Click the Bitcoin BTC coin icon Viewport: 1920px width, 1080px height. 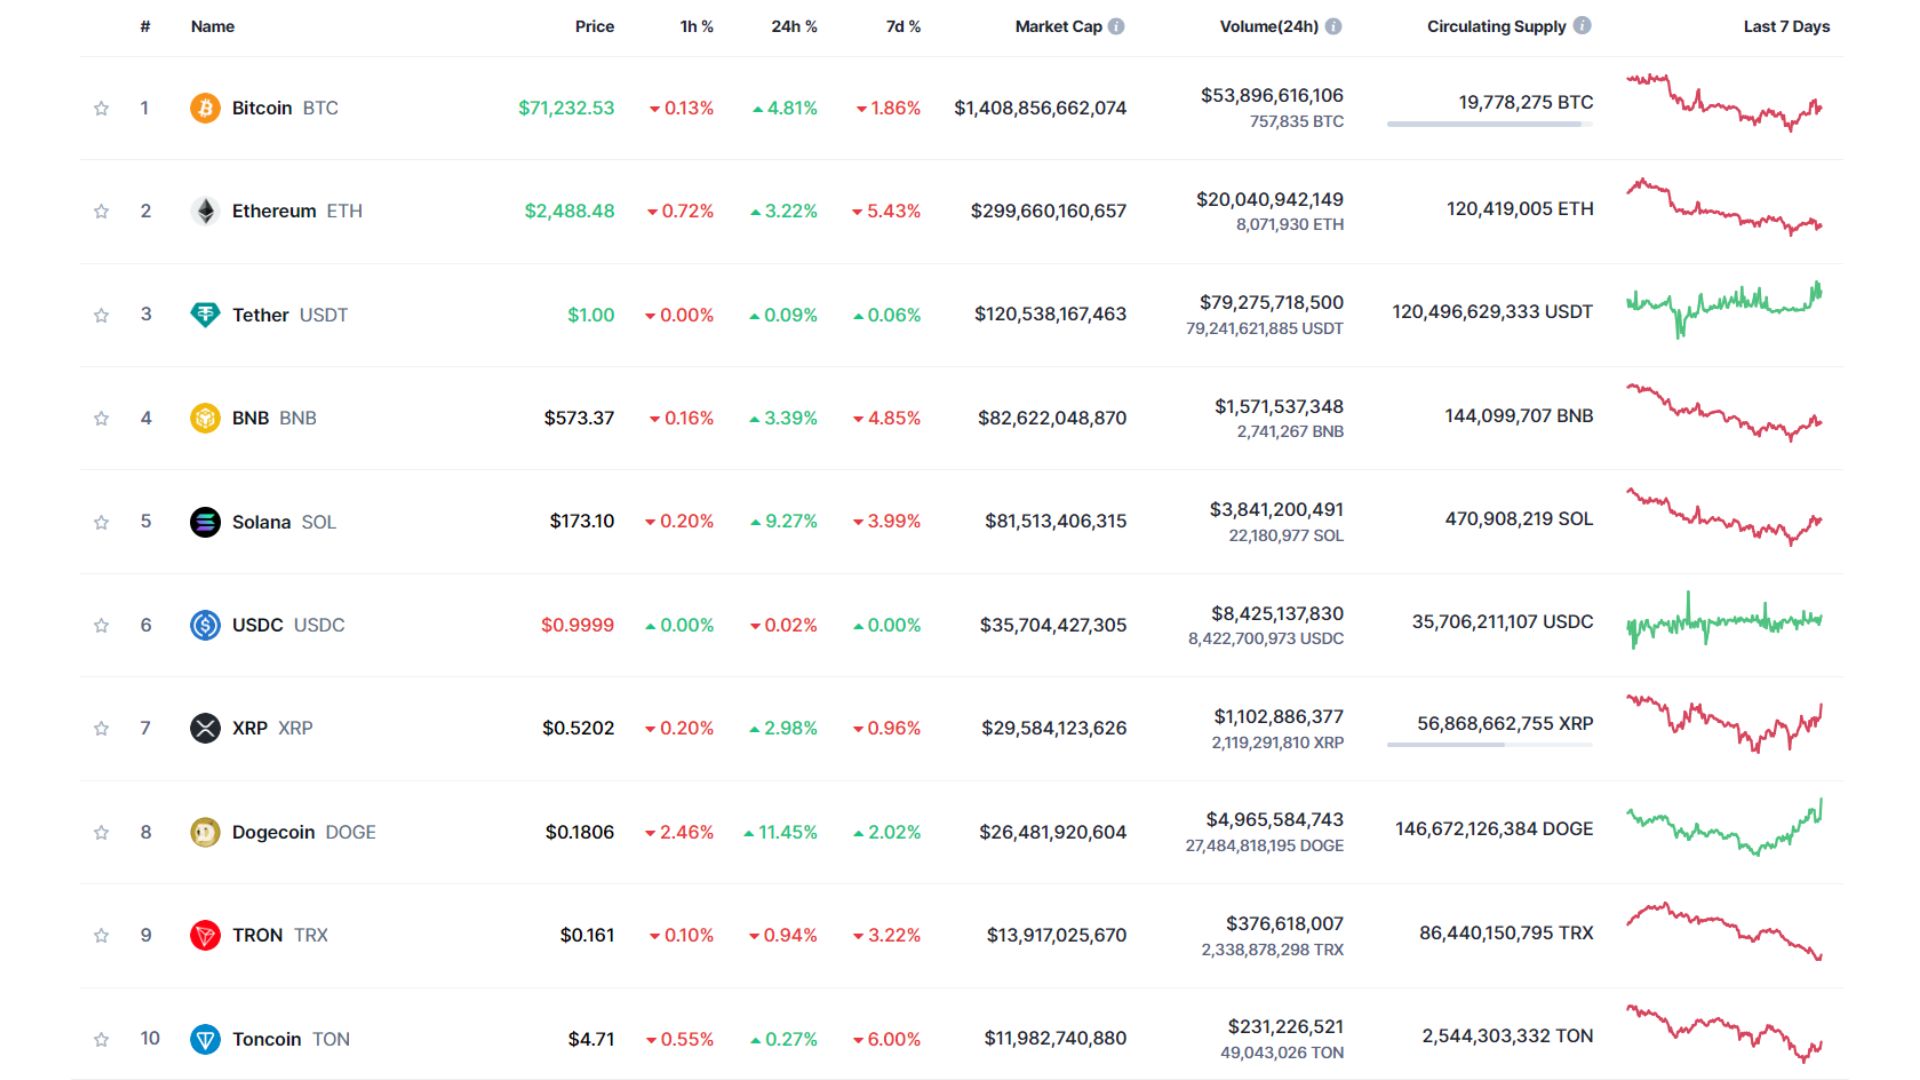(205, 107)
